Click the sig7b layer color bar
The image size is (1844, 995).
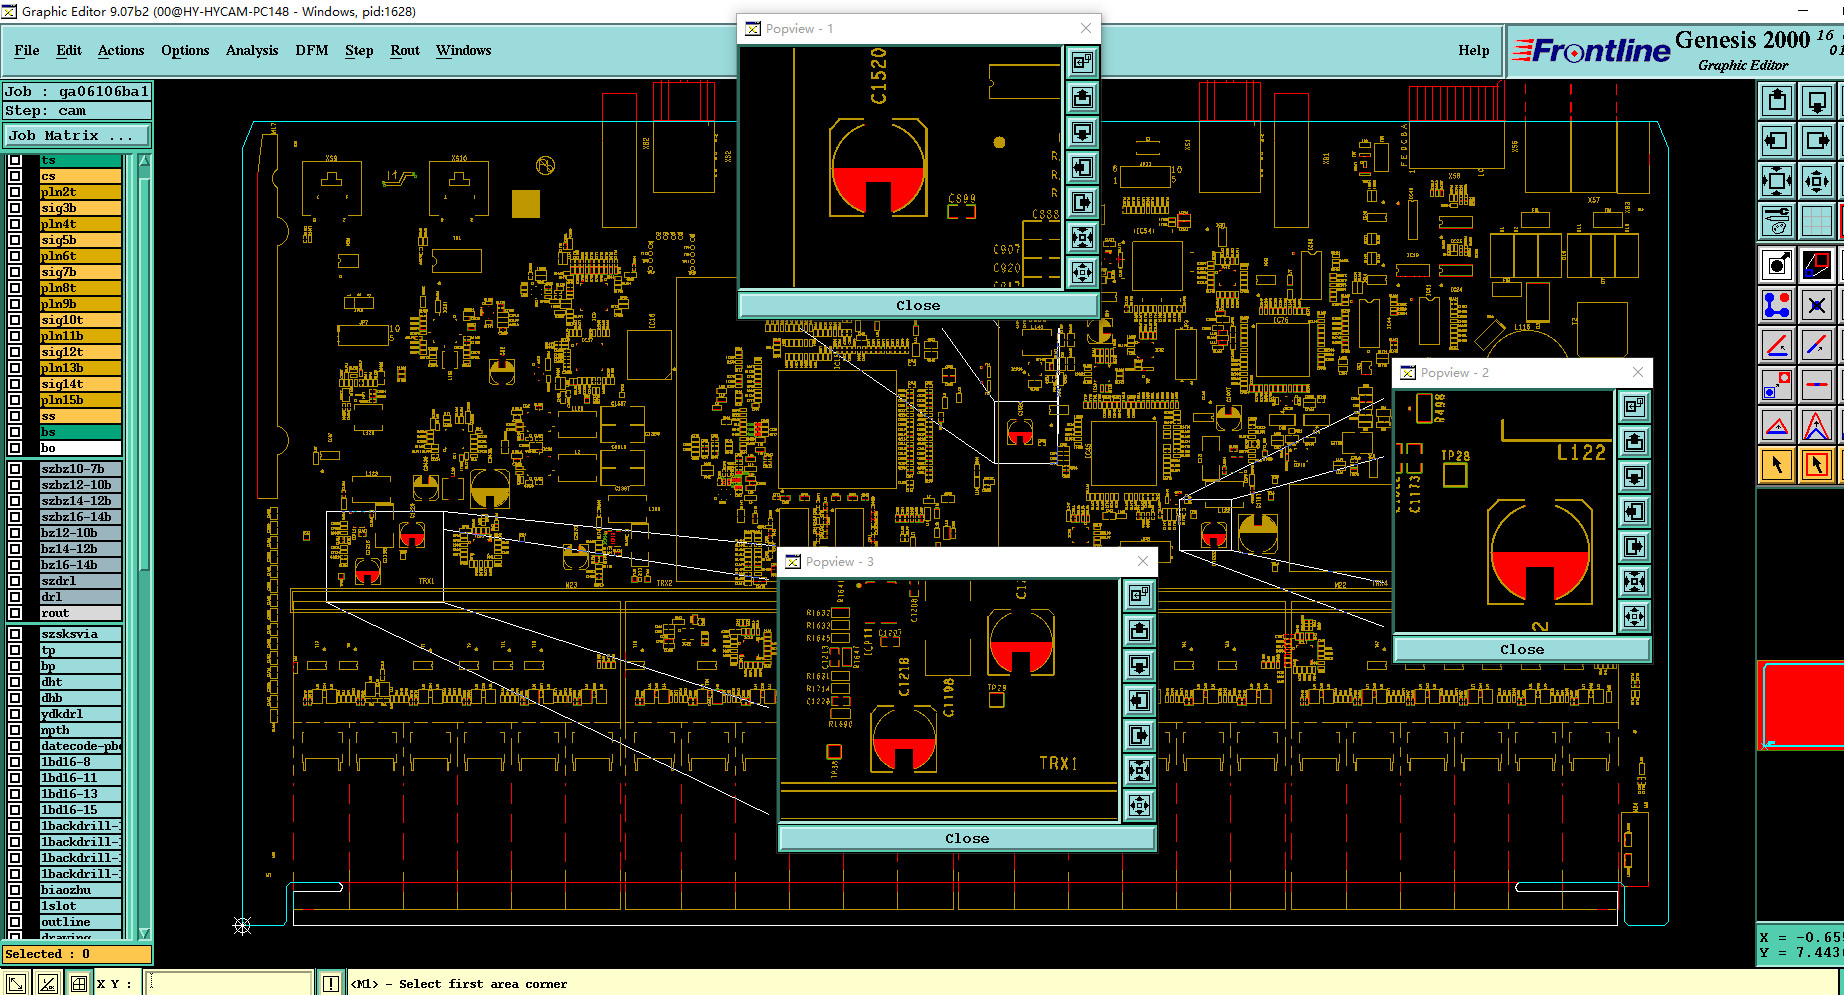point(80,272)
